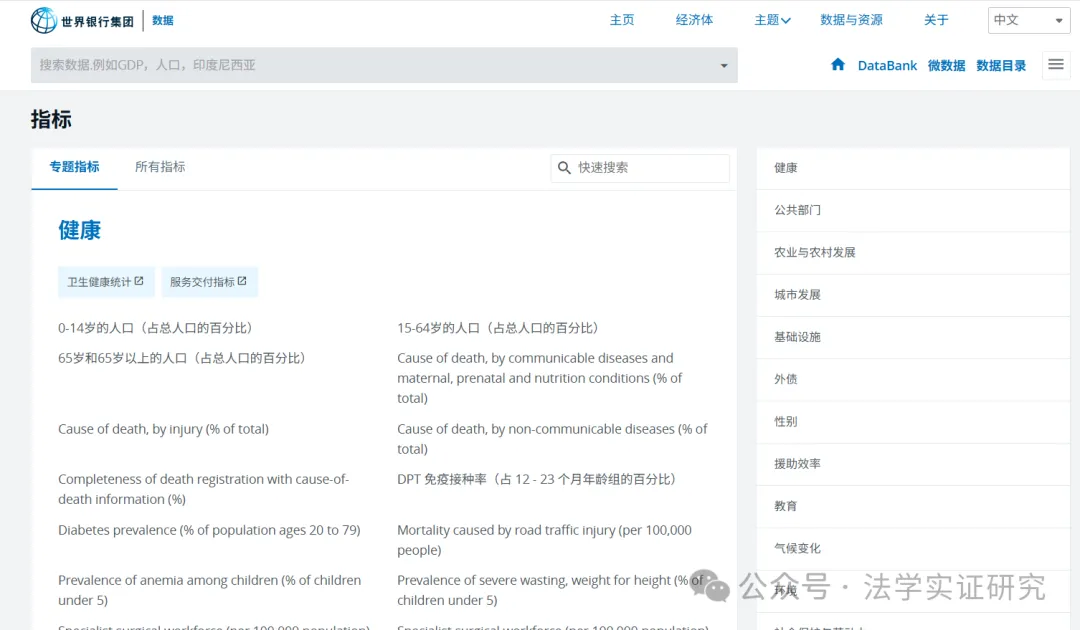Open the main search bar dropdown arrow

pos(723,65)
